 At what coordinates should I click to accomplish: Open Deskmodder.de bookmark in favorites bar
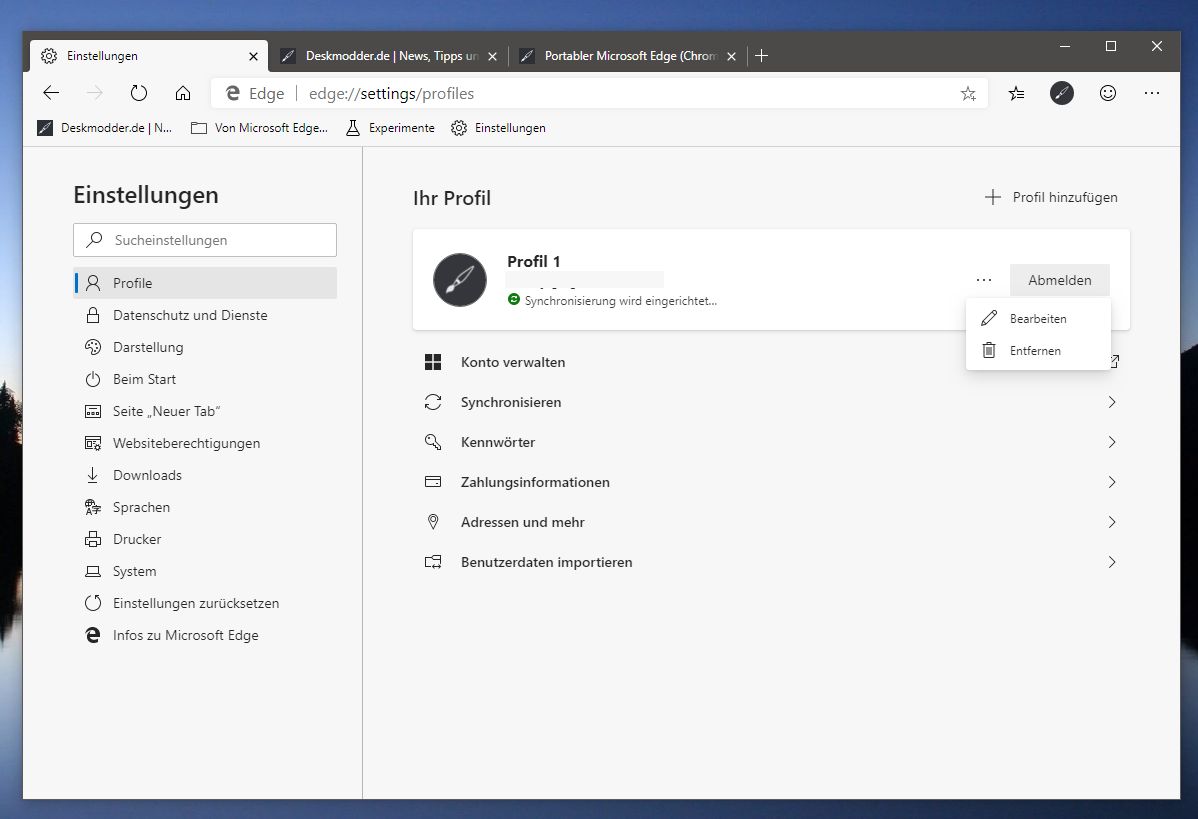pos(105,128)
